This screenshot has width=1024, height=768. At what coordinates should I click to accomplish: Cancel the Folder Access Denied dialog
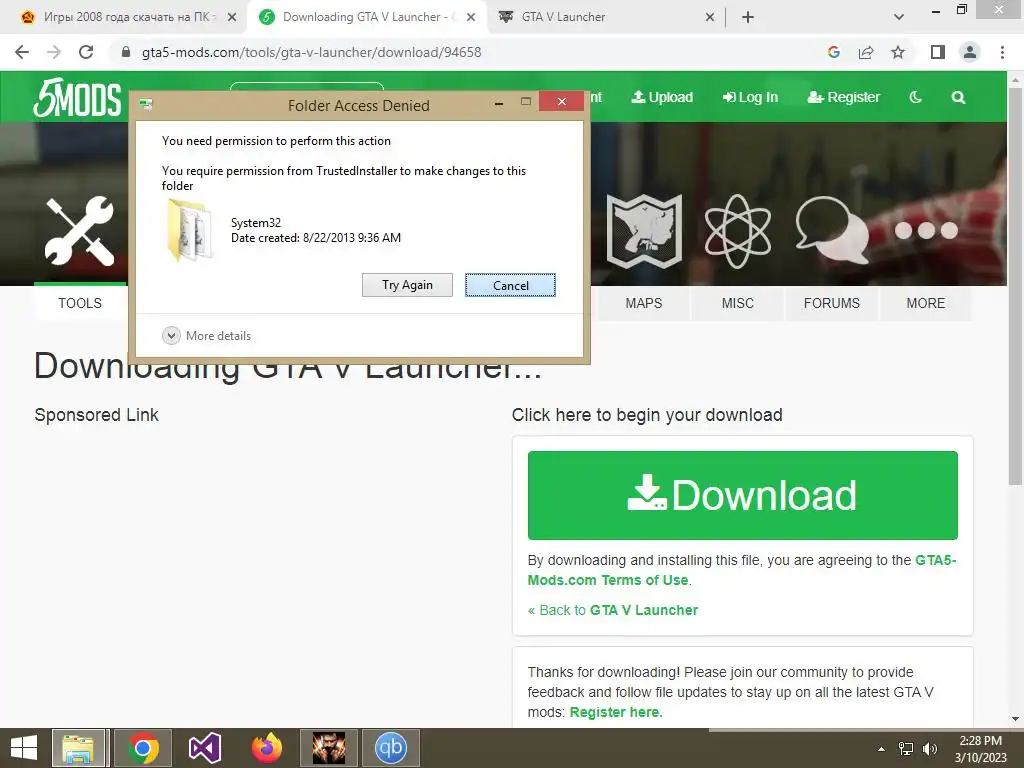click(x=510, y=285)
